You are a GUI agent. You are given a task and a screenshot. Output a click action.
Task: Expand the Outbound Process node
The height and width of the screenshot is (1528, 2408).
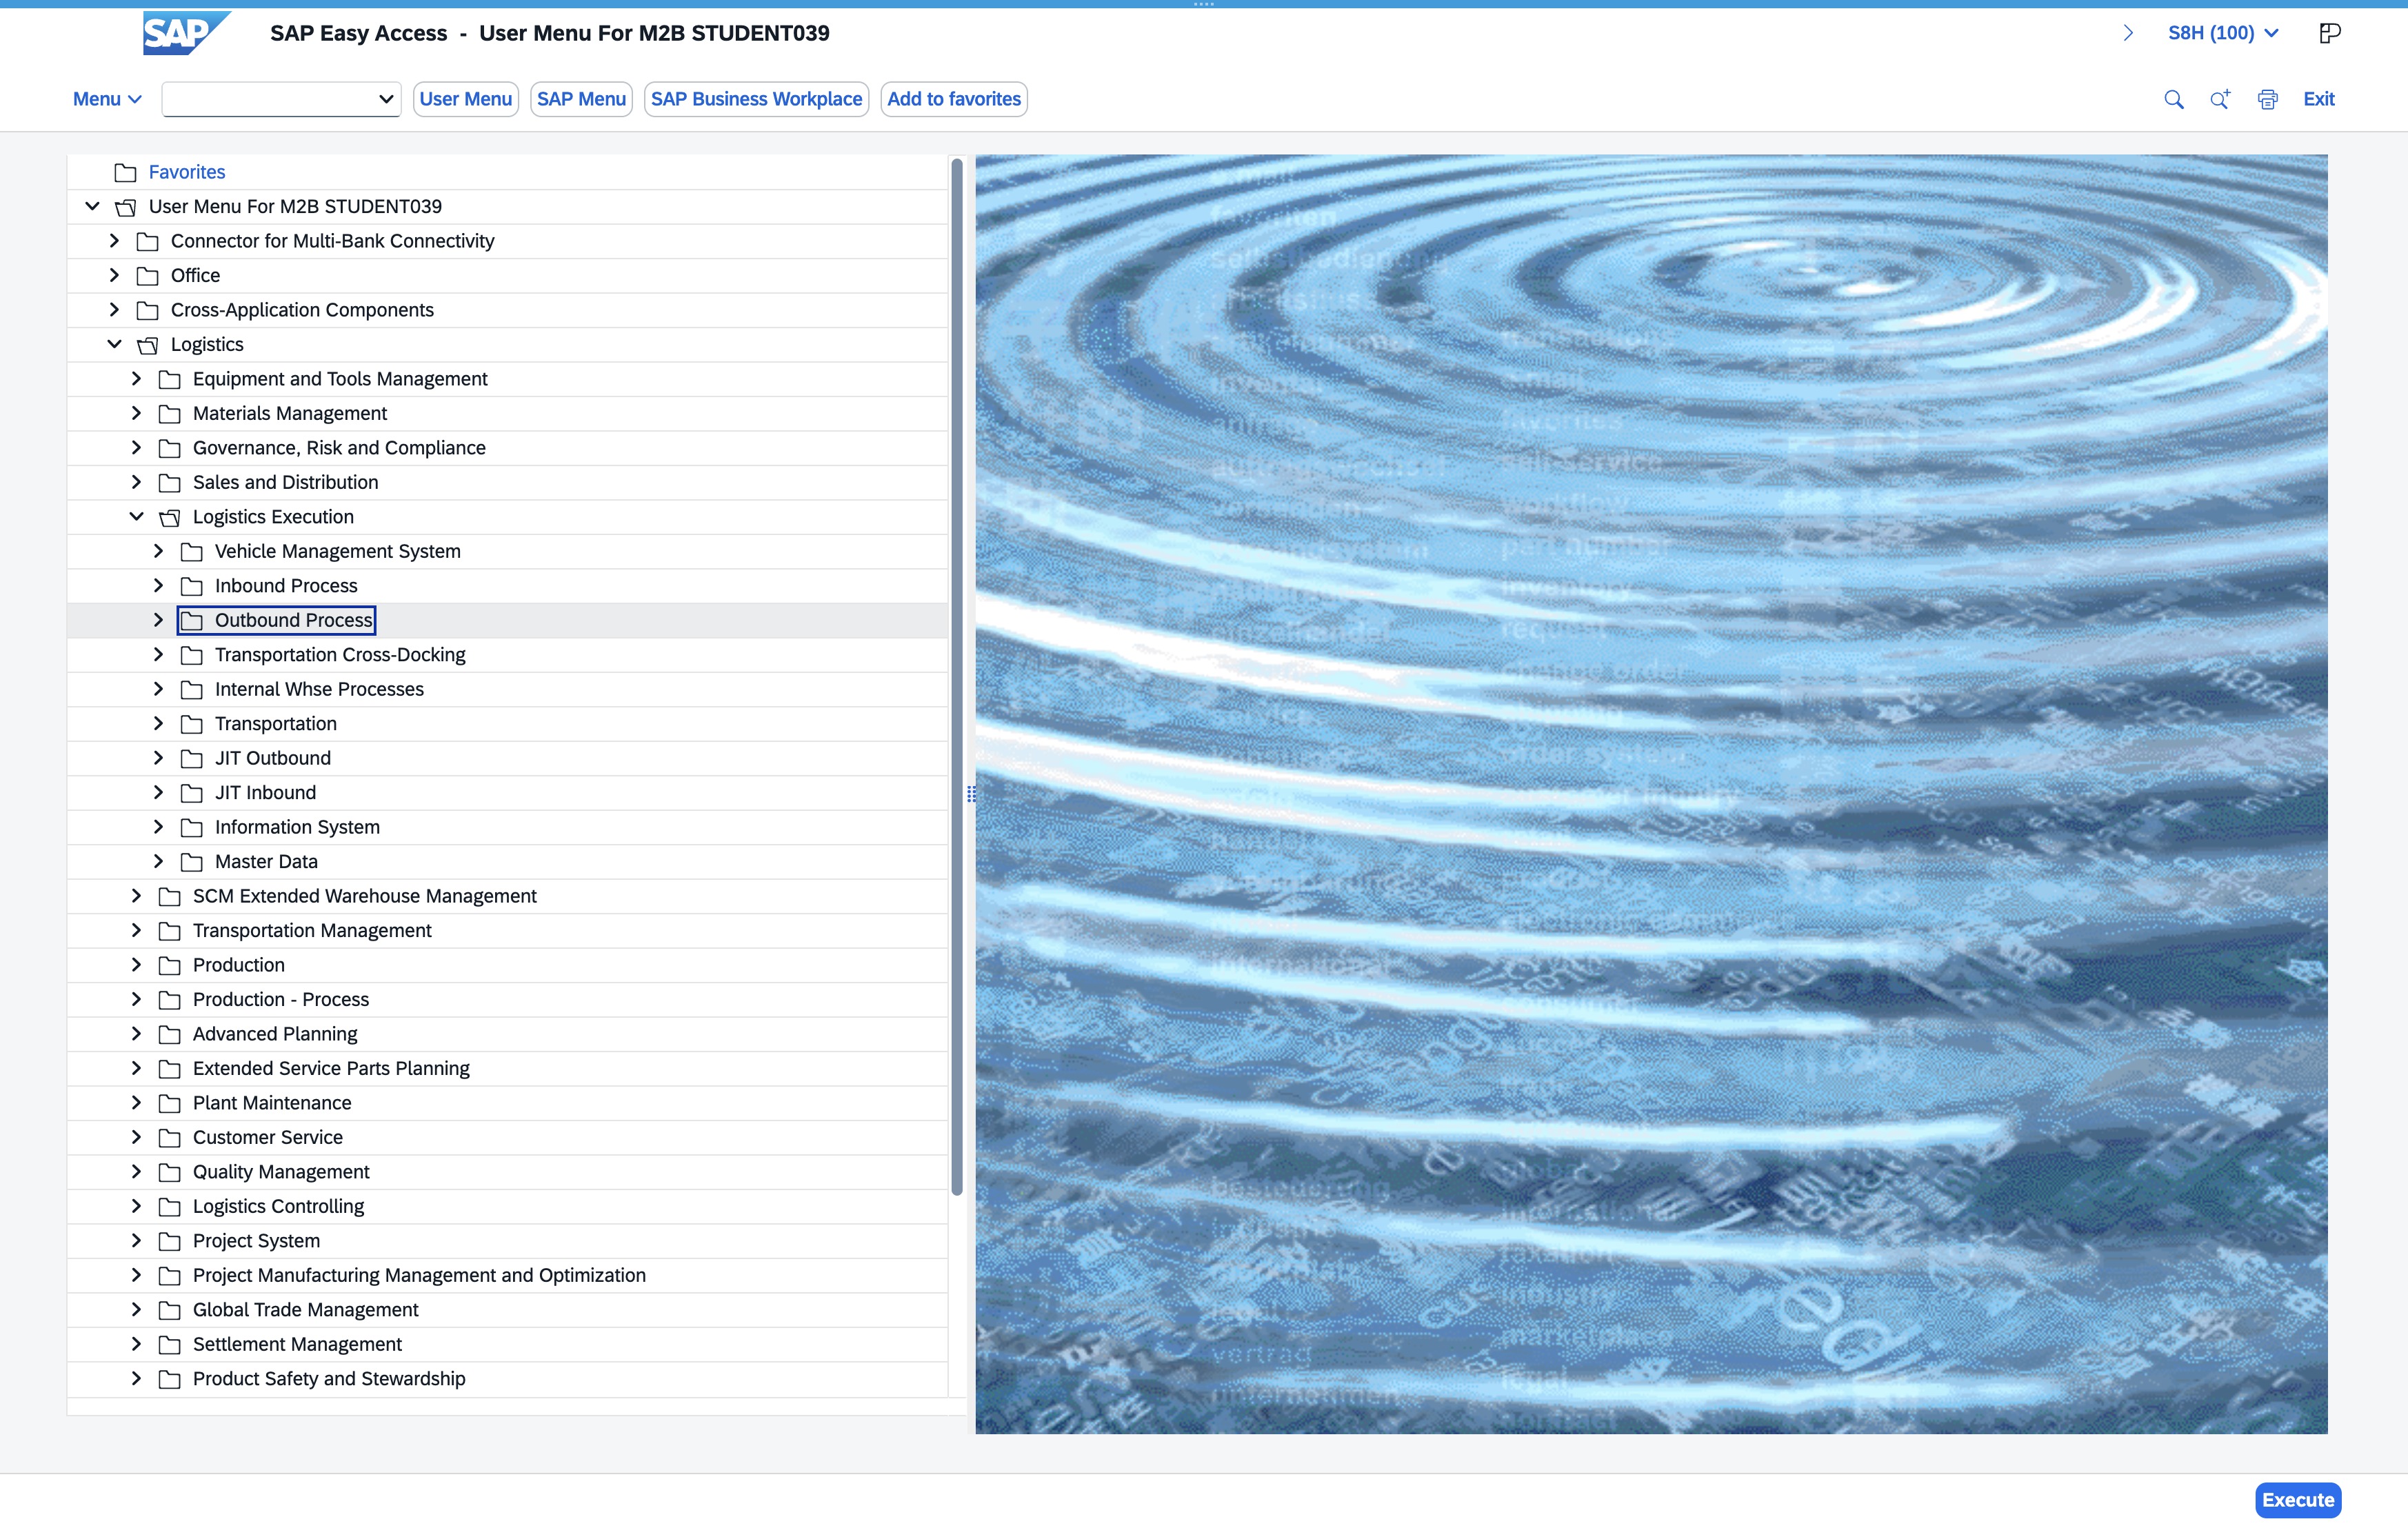(158, 620)
